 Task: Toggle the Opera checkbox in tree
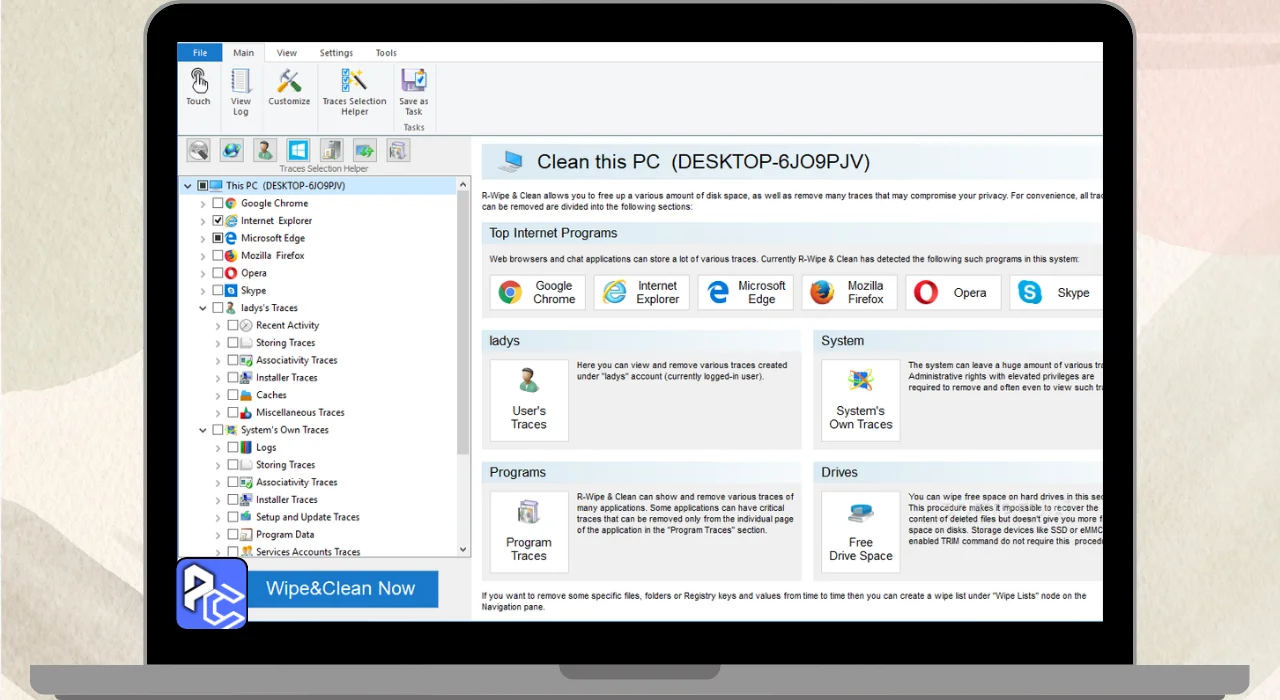coord(218,273)
